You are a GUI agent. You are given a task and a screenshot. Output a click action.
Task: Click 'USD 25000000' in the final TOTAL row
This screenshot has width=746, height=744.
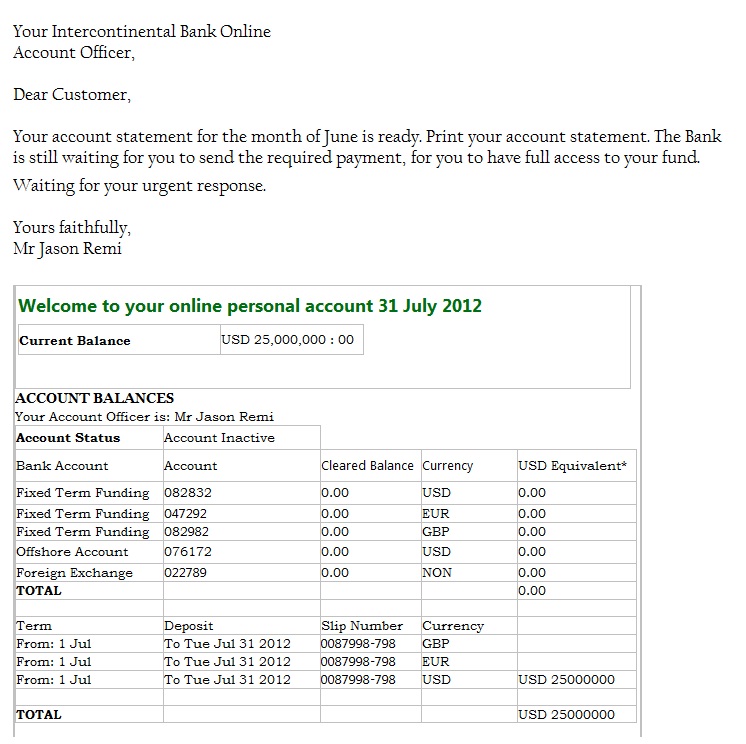[x=567, y=715]
